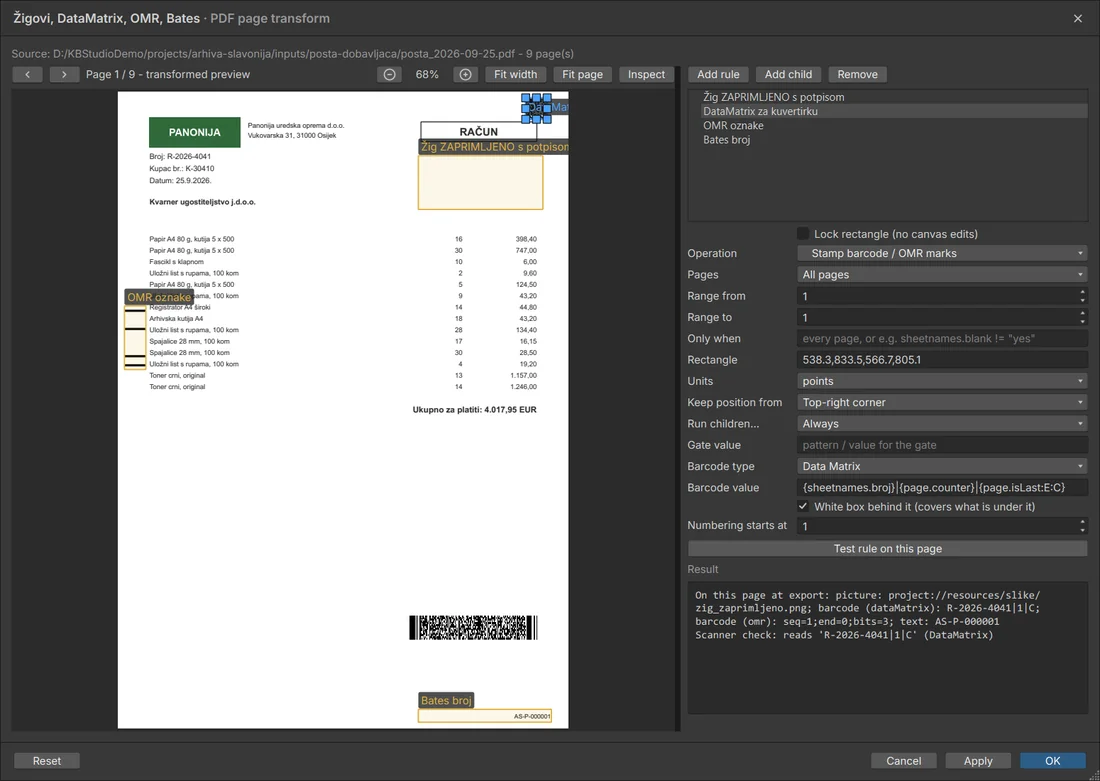Select Žig ZAPRIMLJENO overlay label on preview
This screenshot has height=781, width=1100.
tap(494, 147)
